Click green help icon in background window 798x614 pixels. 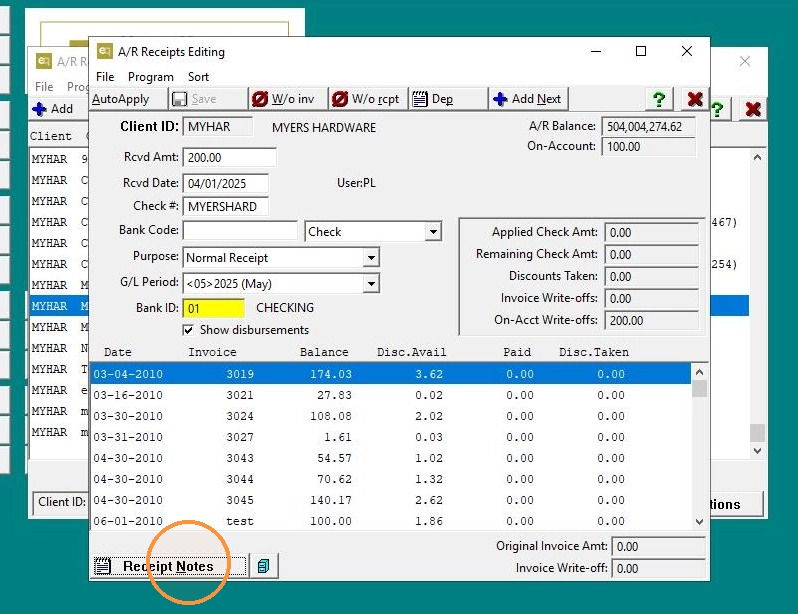click(x=717, y=109)
